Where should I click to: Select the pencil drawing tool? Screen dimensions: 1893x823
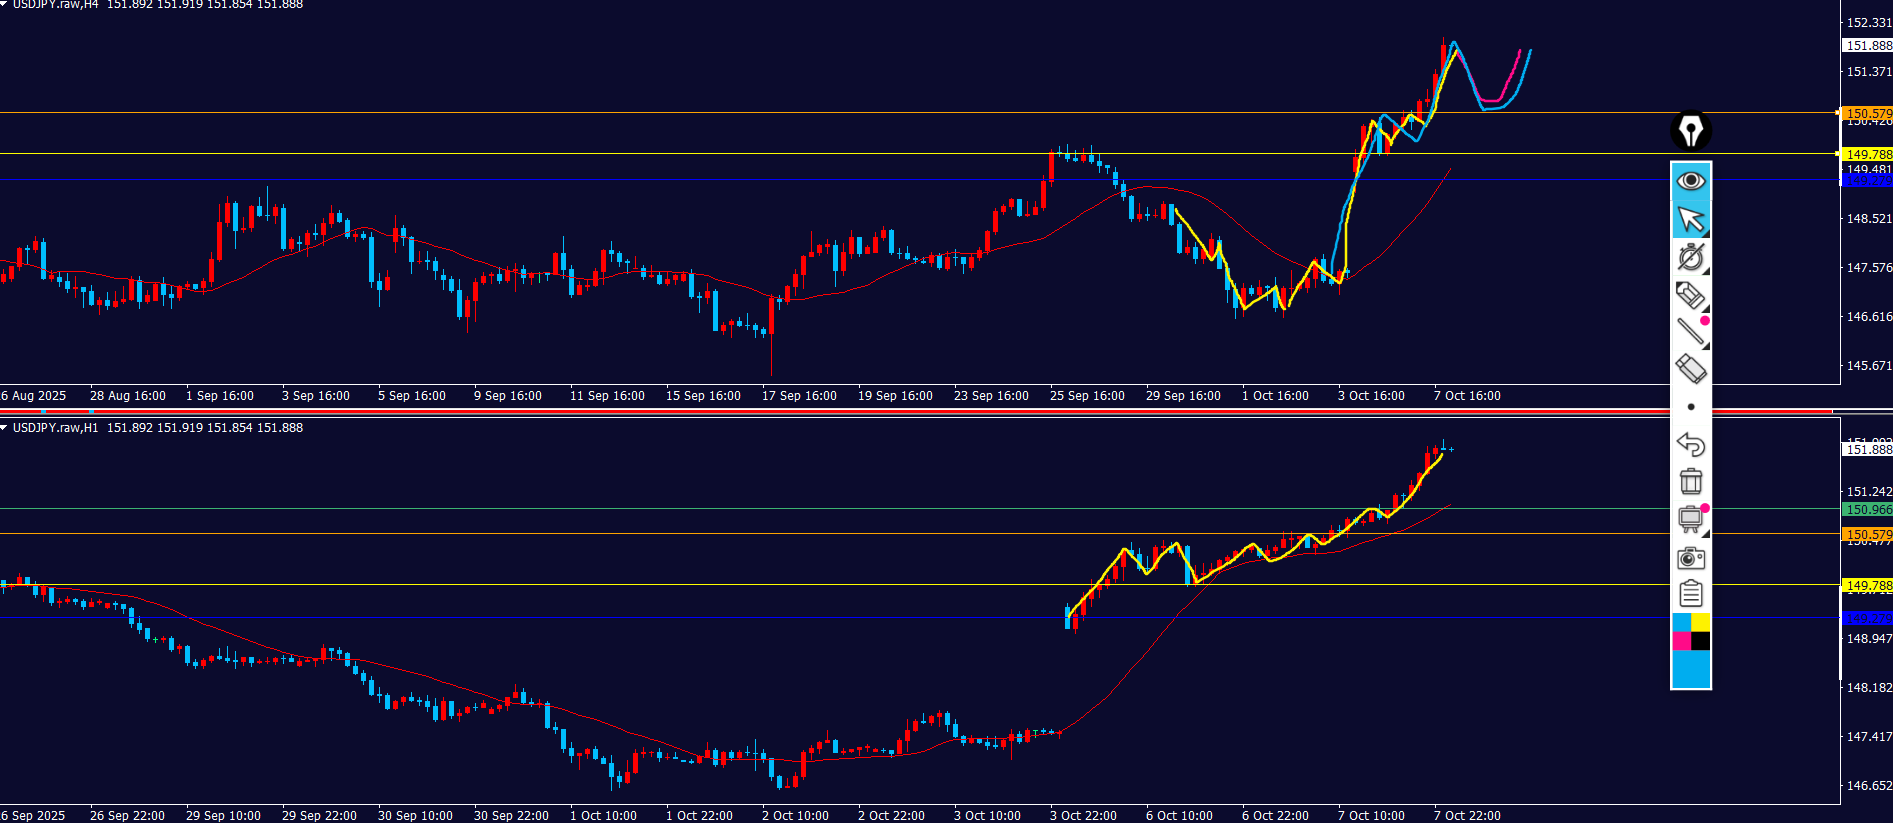1690,295
